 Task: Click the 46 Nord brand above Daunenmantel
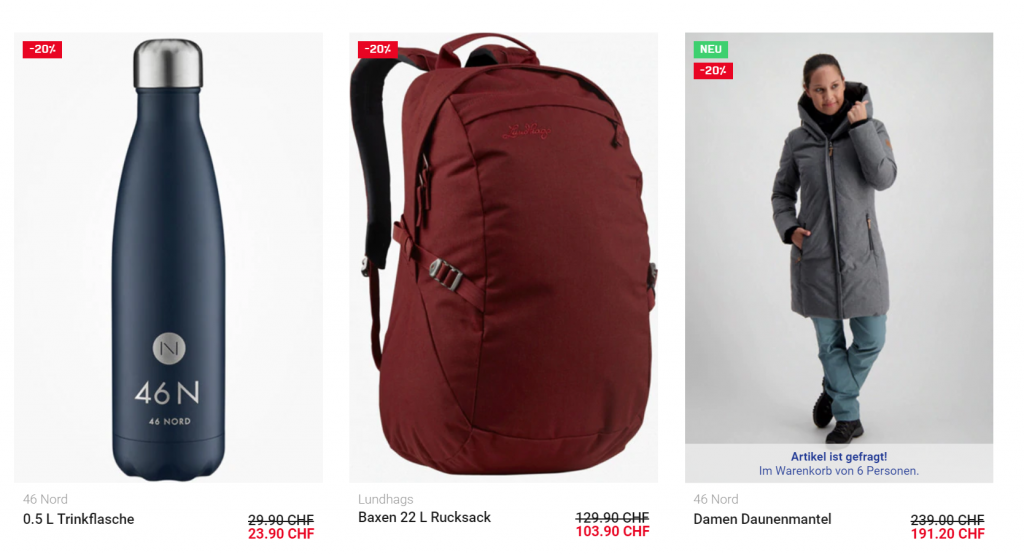tap(716, 499)
